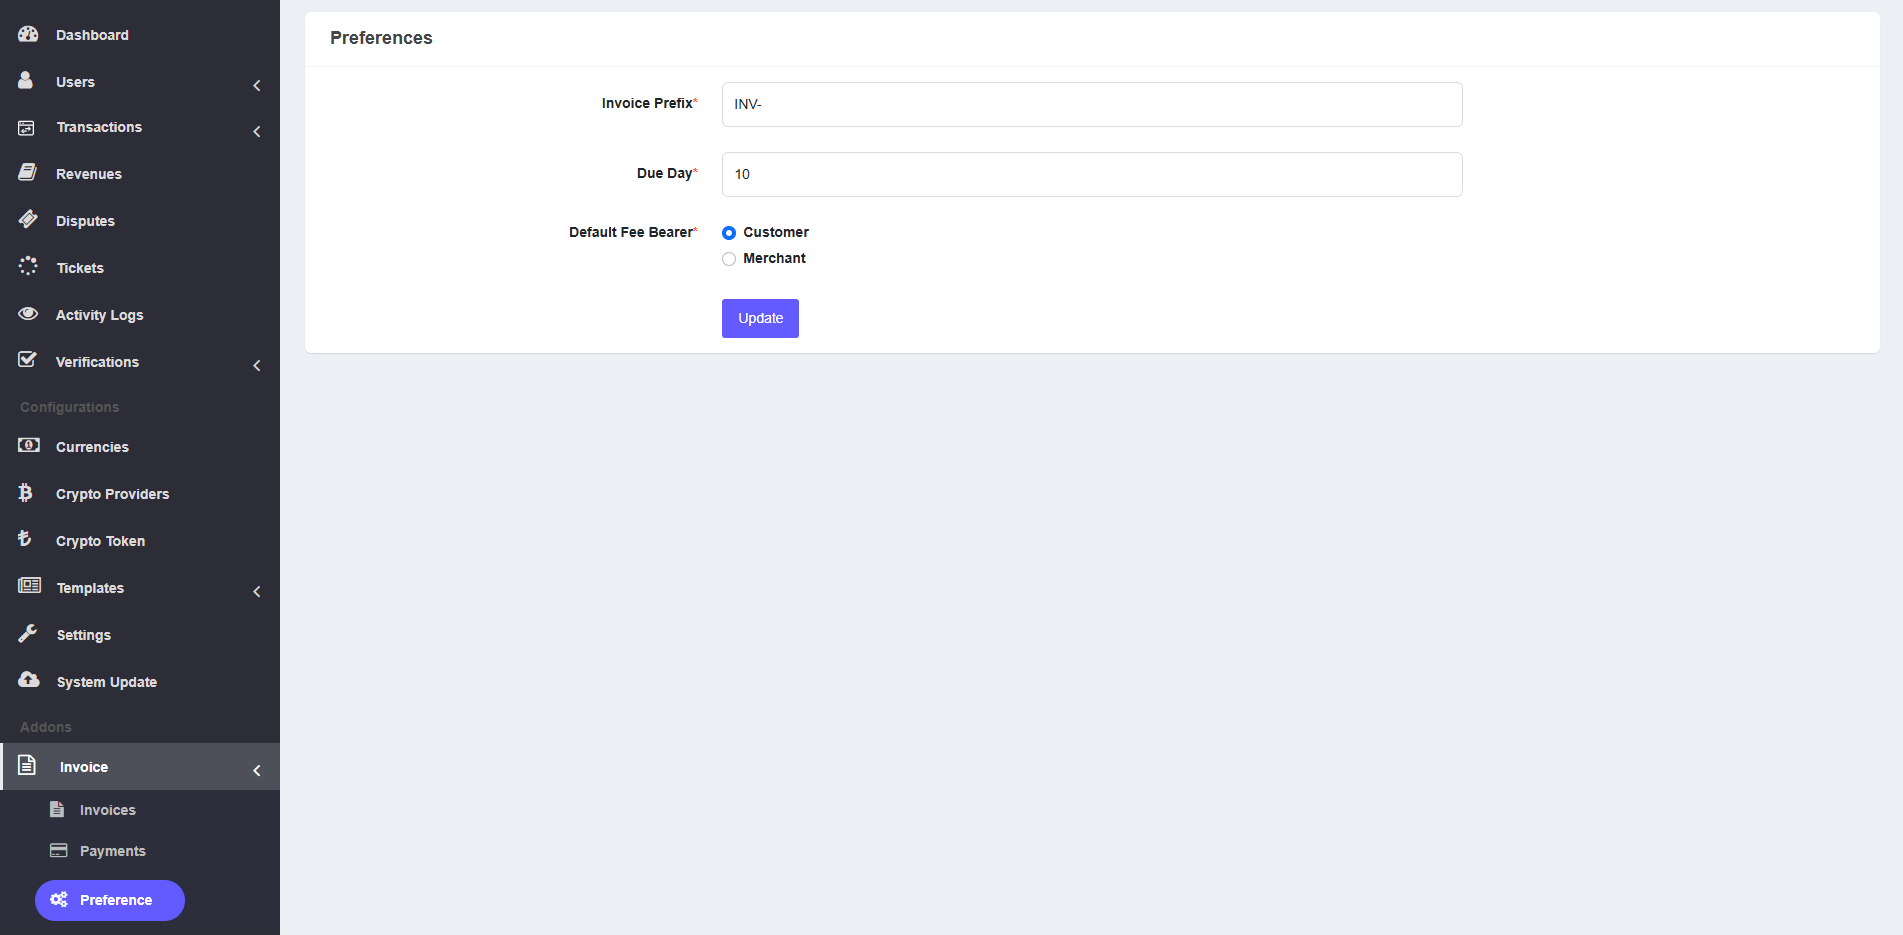
Task: Click the Activity Logs eye icon
Action: coord(28,314)
